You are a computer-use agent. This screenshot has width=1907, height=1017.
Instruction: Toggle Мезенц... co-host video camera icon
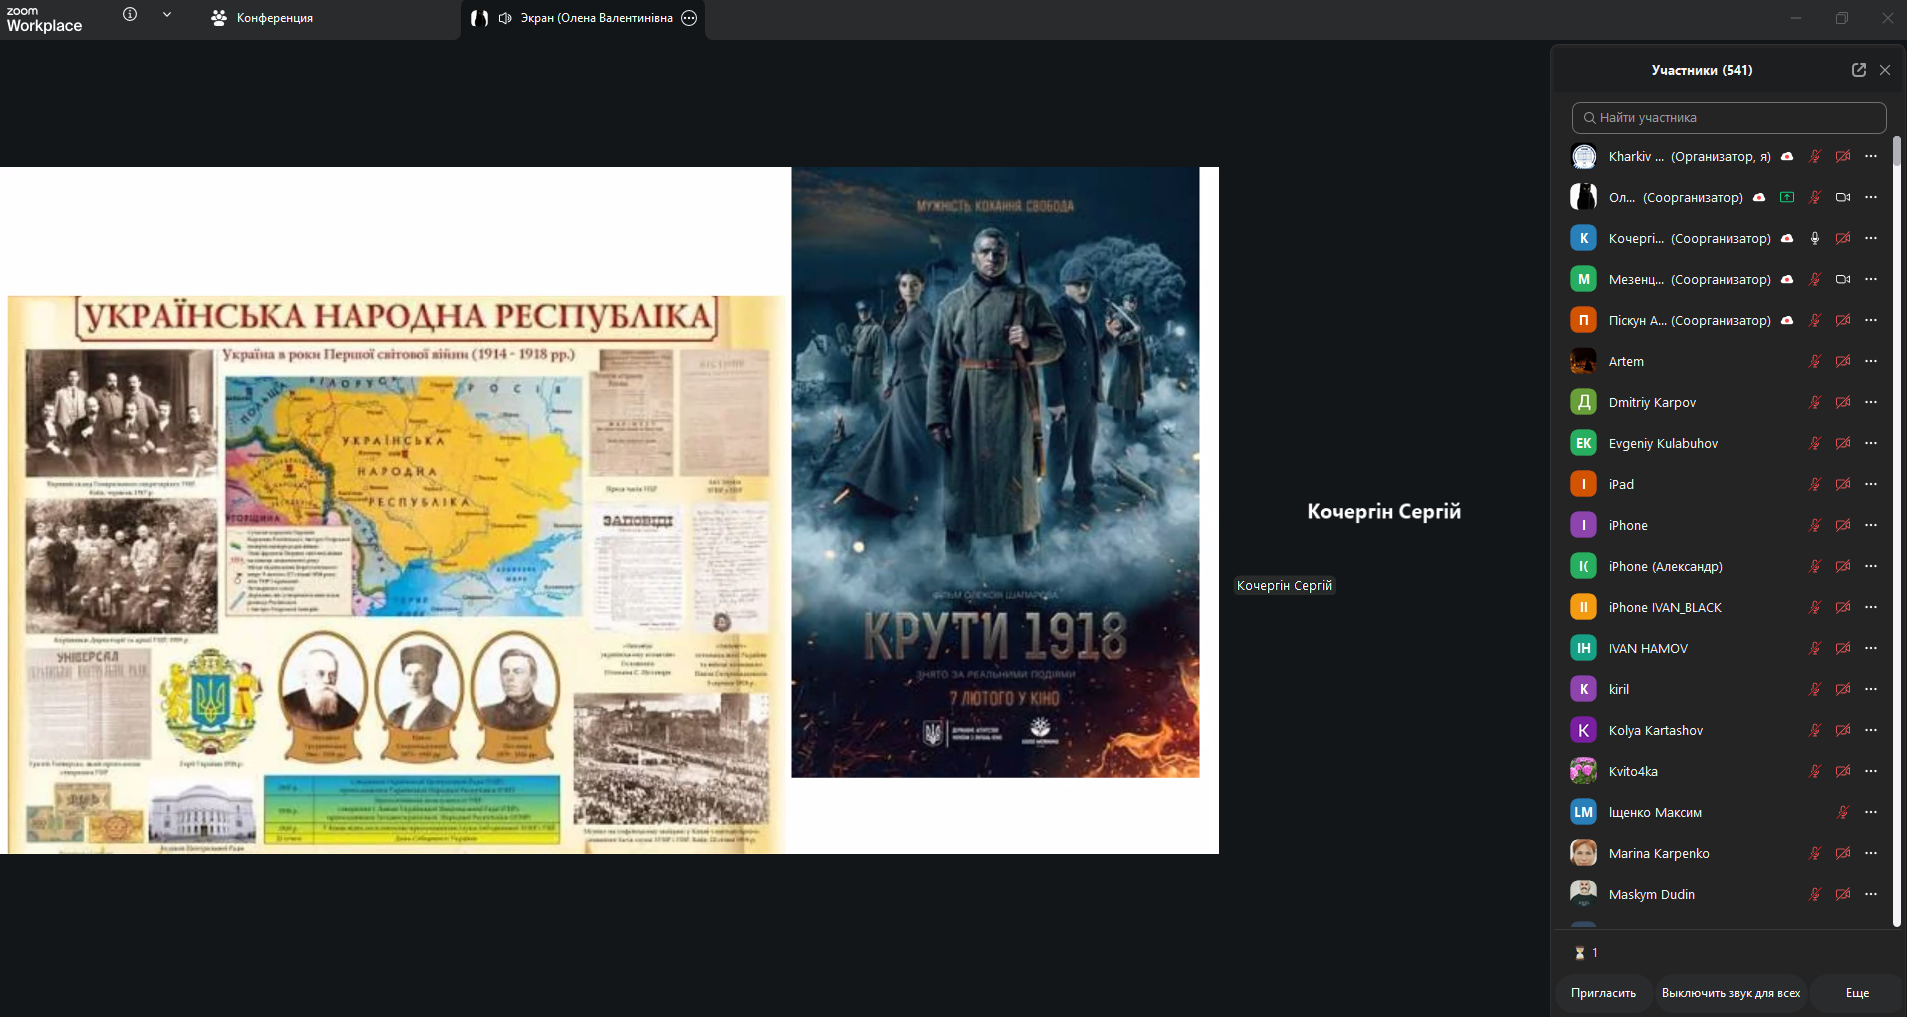click(x=1843, y=279)
